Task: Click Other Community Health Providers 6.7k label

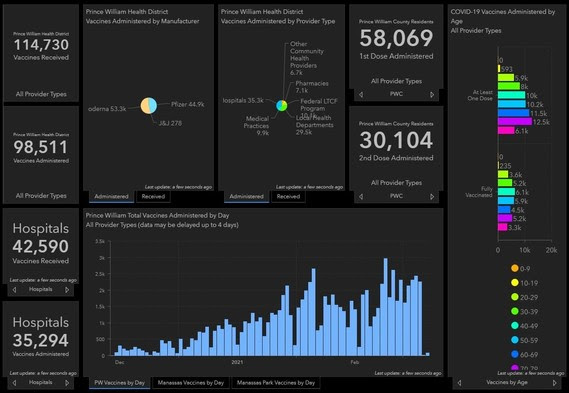Action: coord(307,58)
